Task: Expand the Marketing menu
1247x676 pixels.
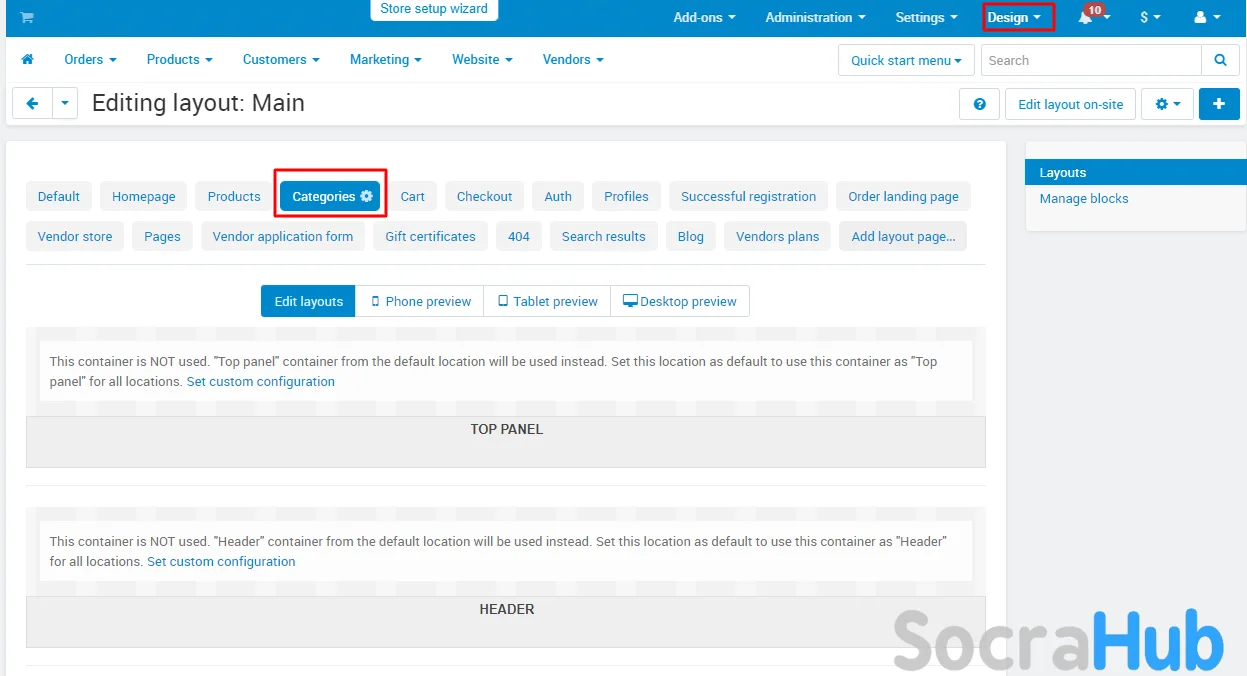Action: (385, 59)
